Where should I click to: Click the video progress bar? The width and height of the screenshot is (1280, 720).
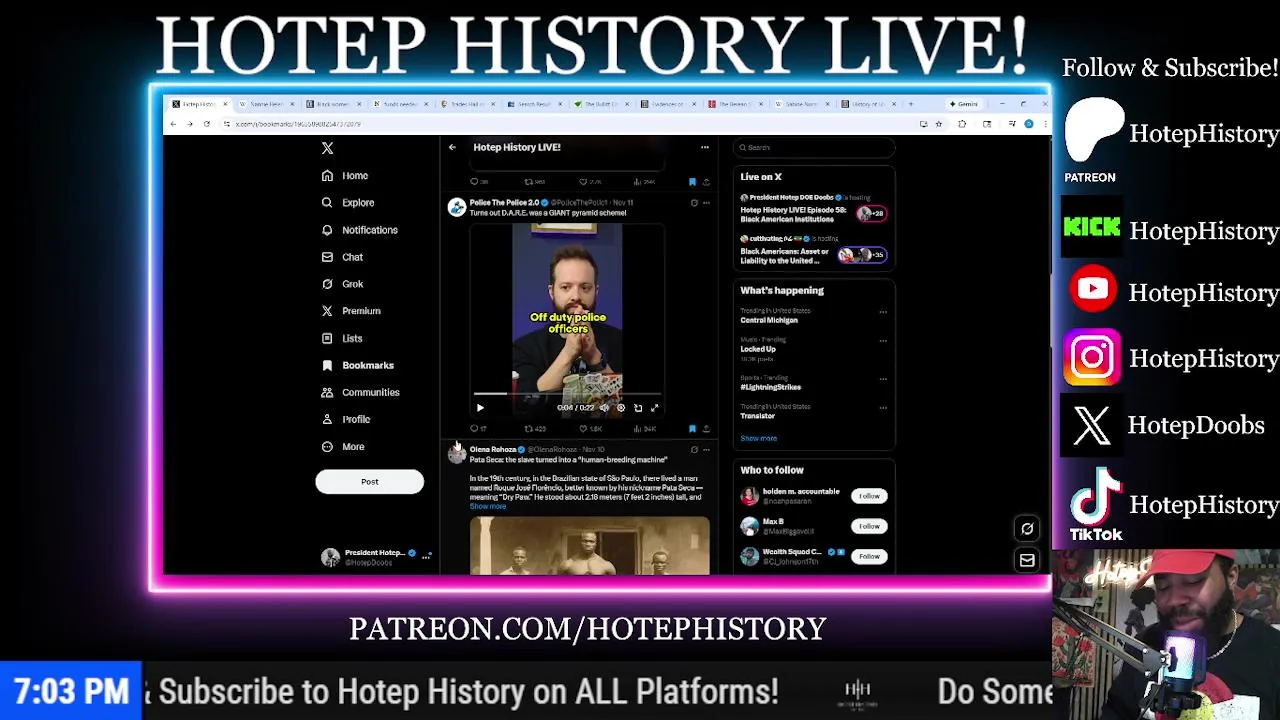click(x=567, y=395)
